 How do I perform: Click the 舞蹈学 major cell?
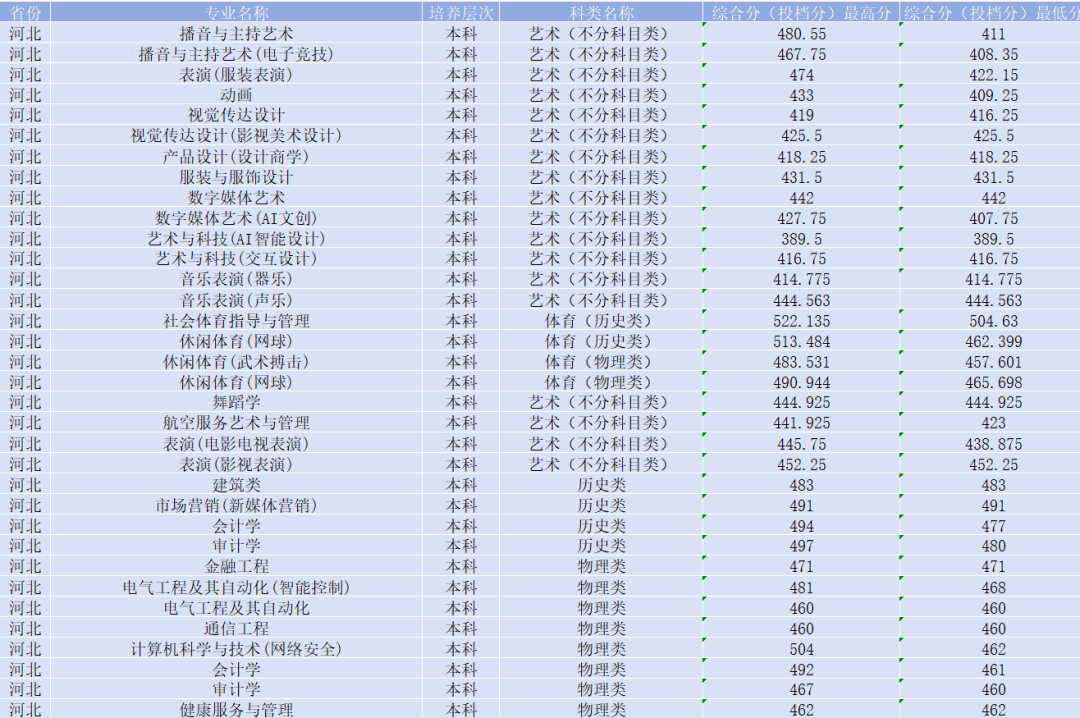point(236,402)
